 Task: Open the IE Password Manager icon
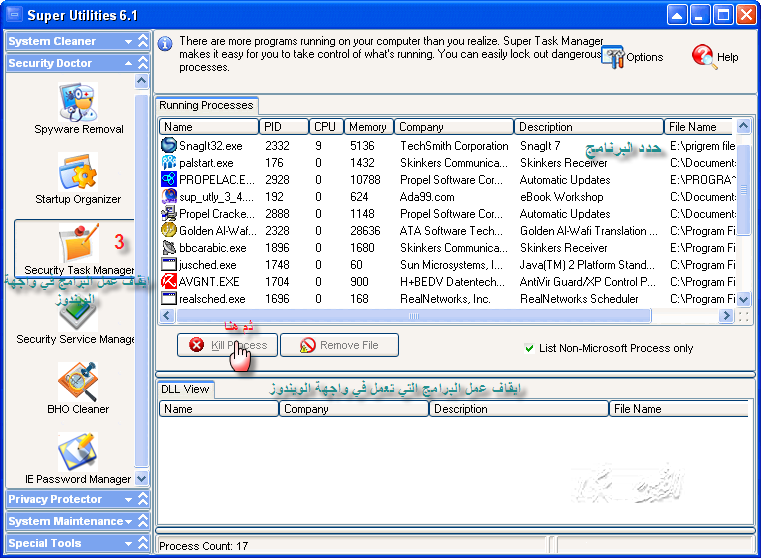(x=78, y=452)
